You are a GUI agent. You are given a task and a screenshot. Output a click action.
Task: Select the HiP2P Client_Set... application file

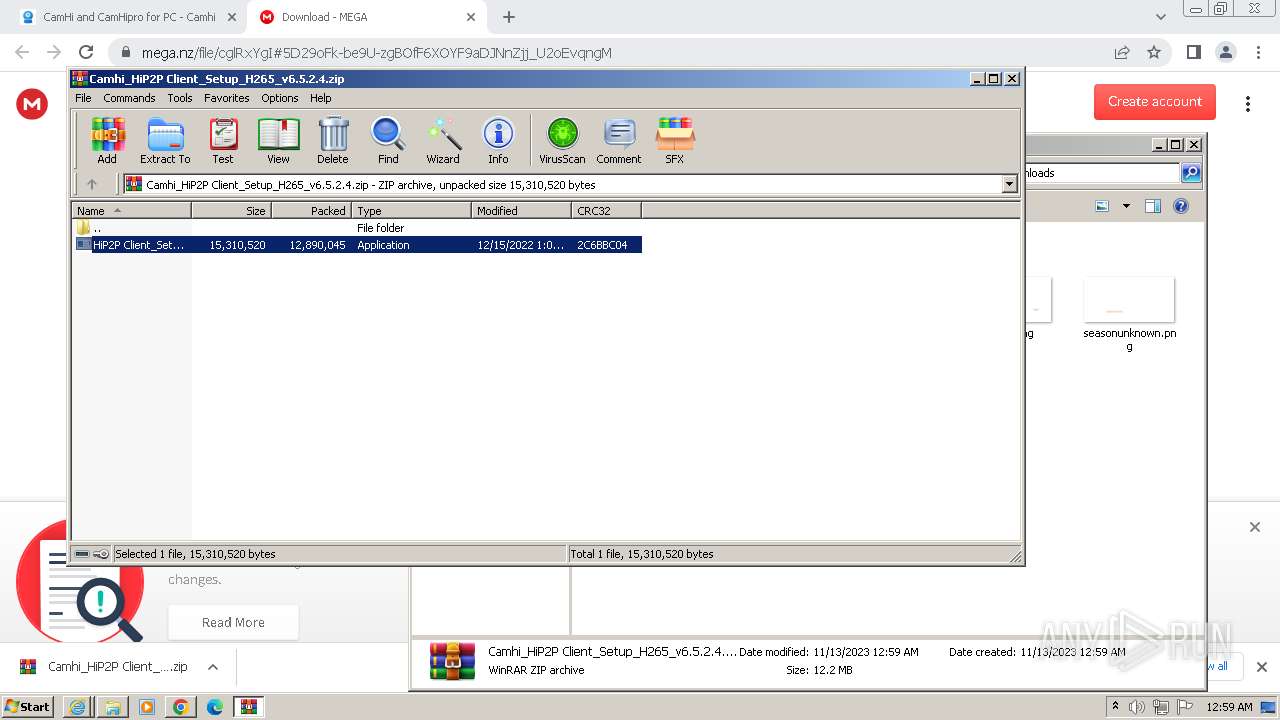[357, 245]
